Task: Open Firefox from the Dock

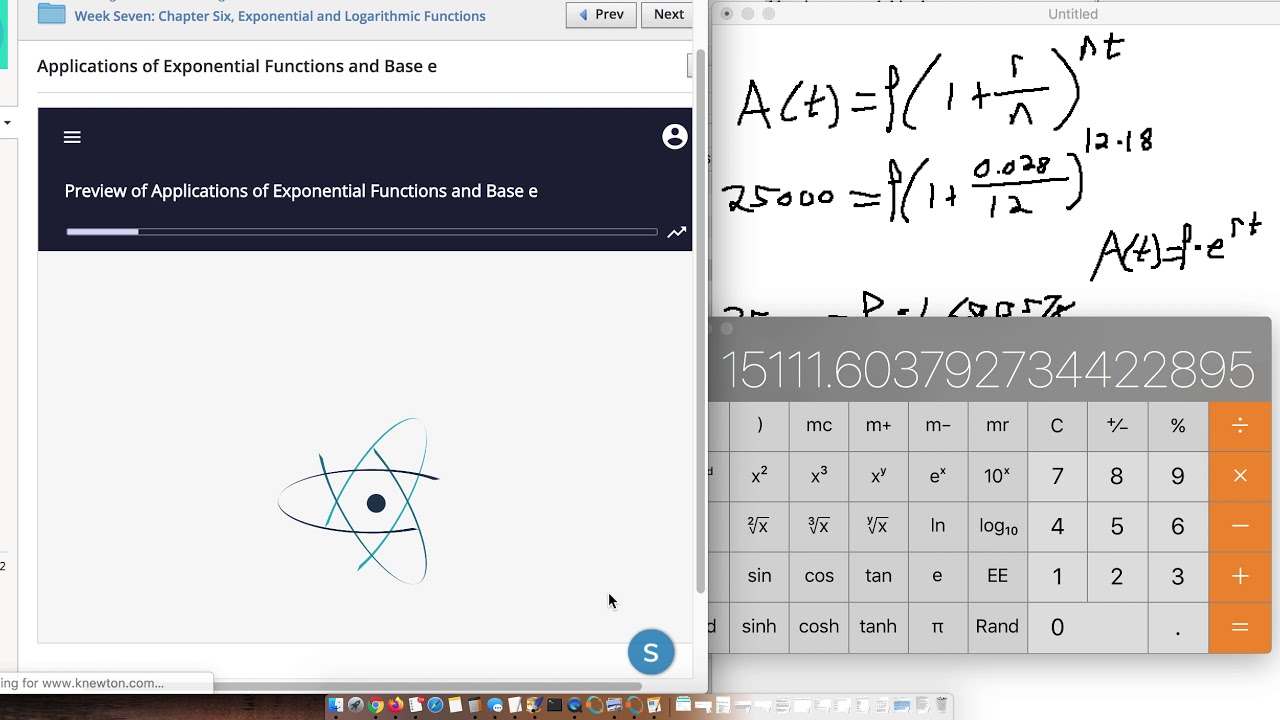Action: [395, 705]
